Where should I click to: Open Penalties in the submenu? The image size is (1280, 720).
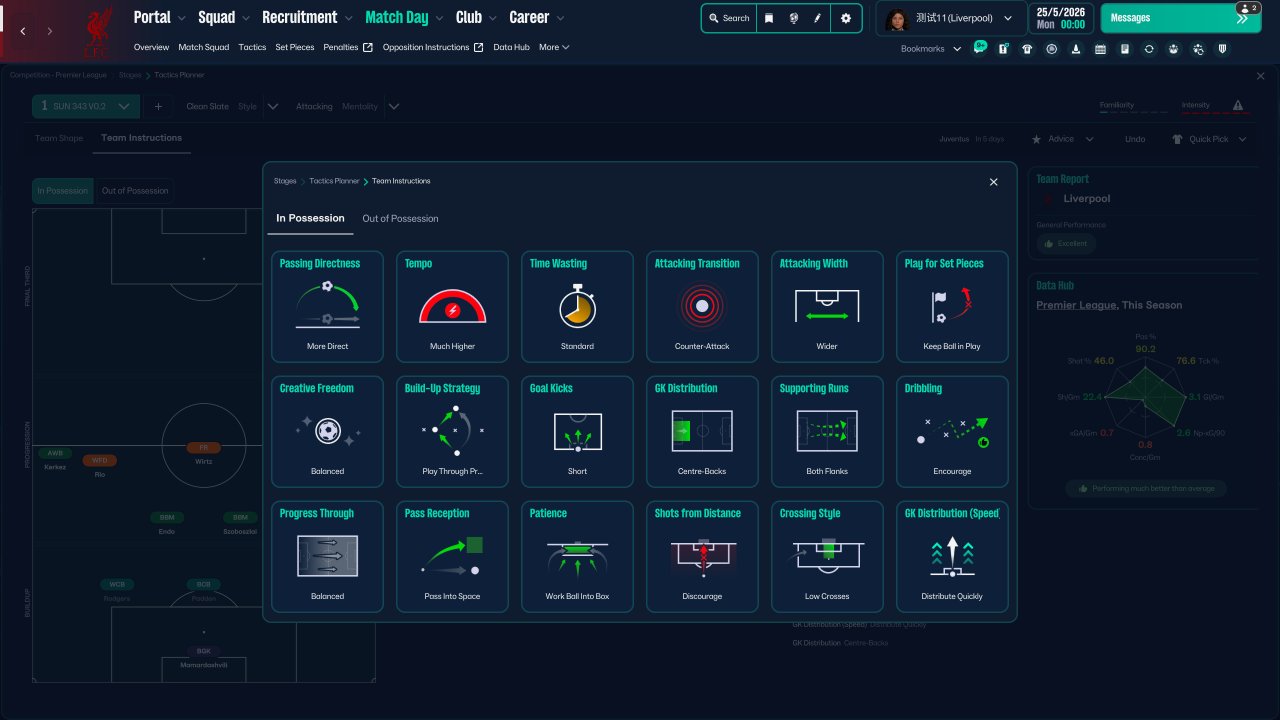point(348,47)
